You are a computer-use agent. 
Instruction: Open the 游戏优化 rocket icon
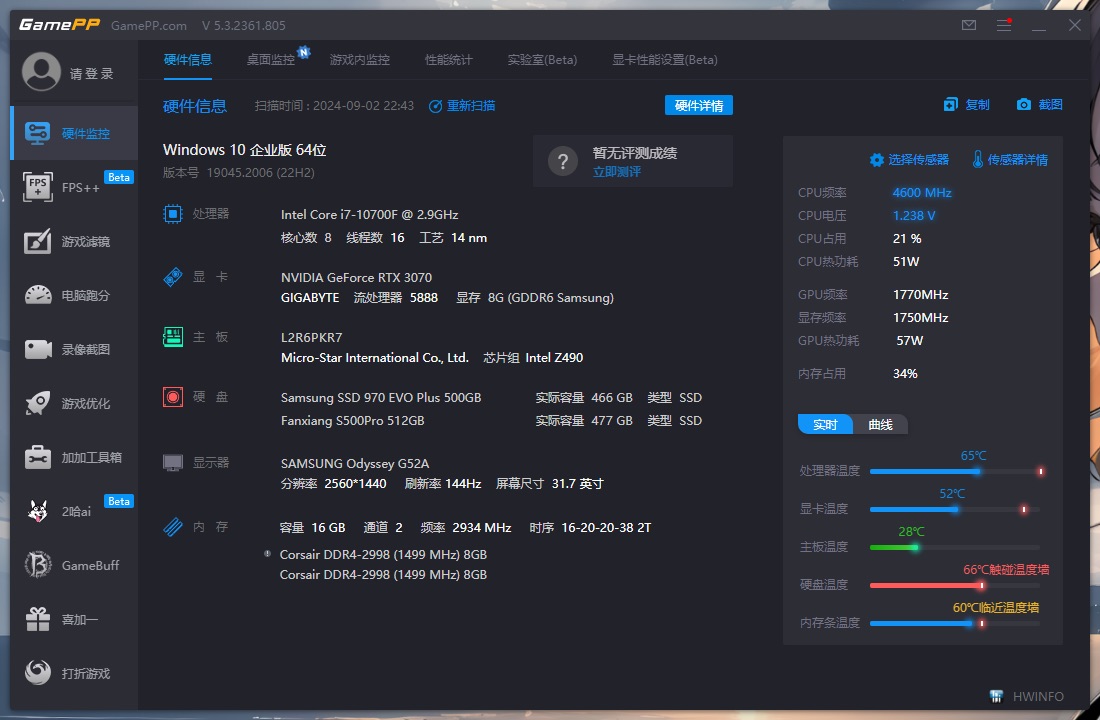pyautogui.click(x=38, y=403)
